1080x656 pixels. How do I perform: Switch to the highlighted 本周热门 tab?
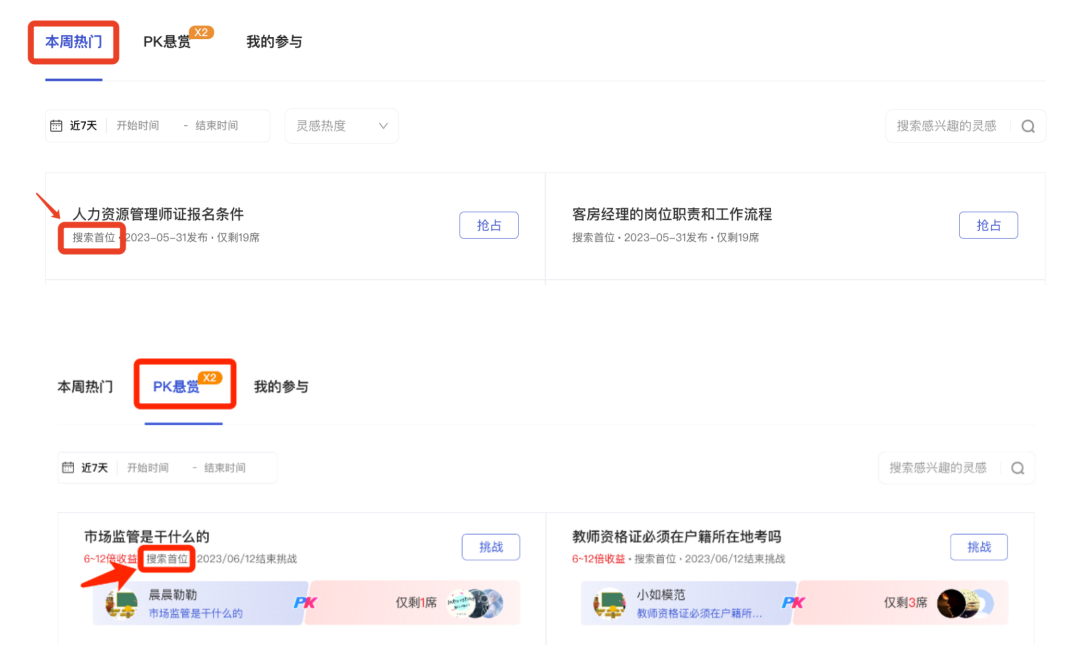click(x=73, y=42)
